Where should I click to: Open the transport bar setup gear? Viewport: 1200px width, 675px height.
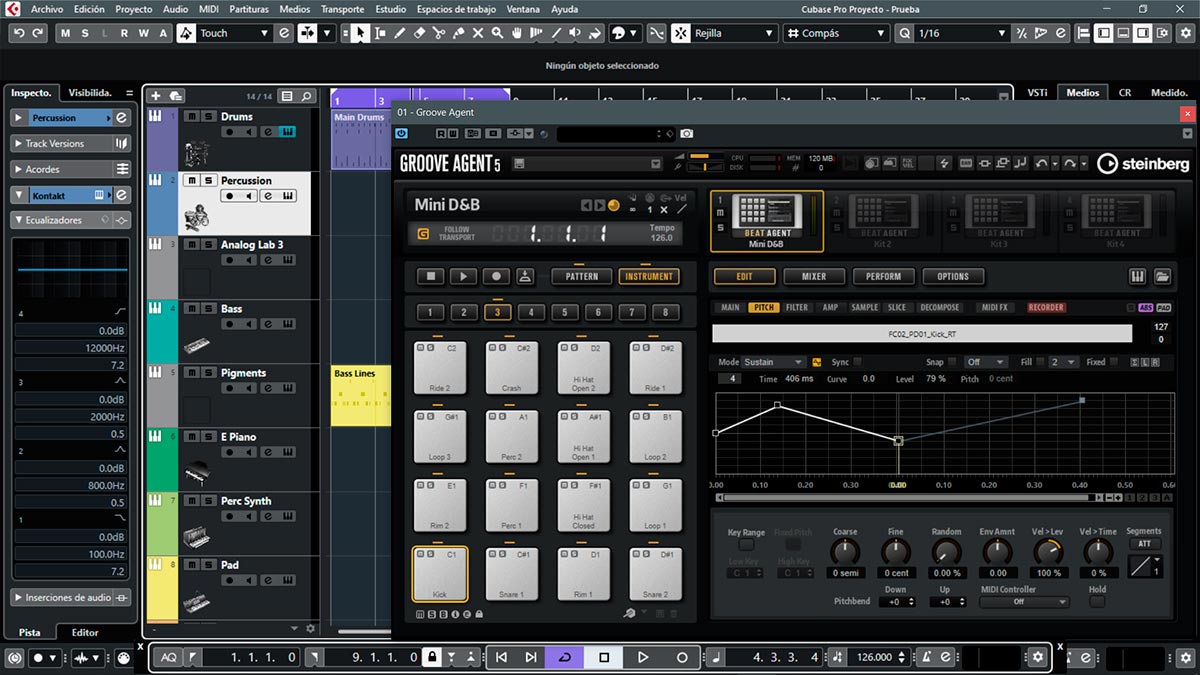tap(1038, 657)
